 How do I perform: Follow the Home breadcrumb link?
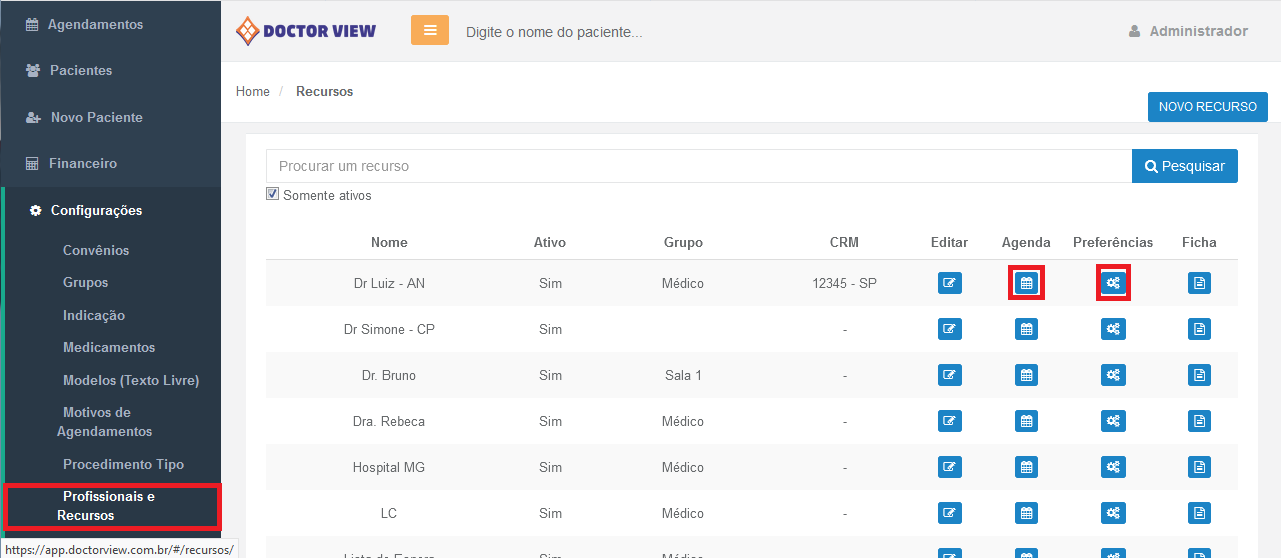(x=253, y=91)
